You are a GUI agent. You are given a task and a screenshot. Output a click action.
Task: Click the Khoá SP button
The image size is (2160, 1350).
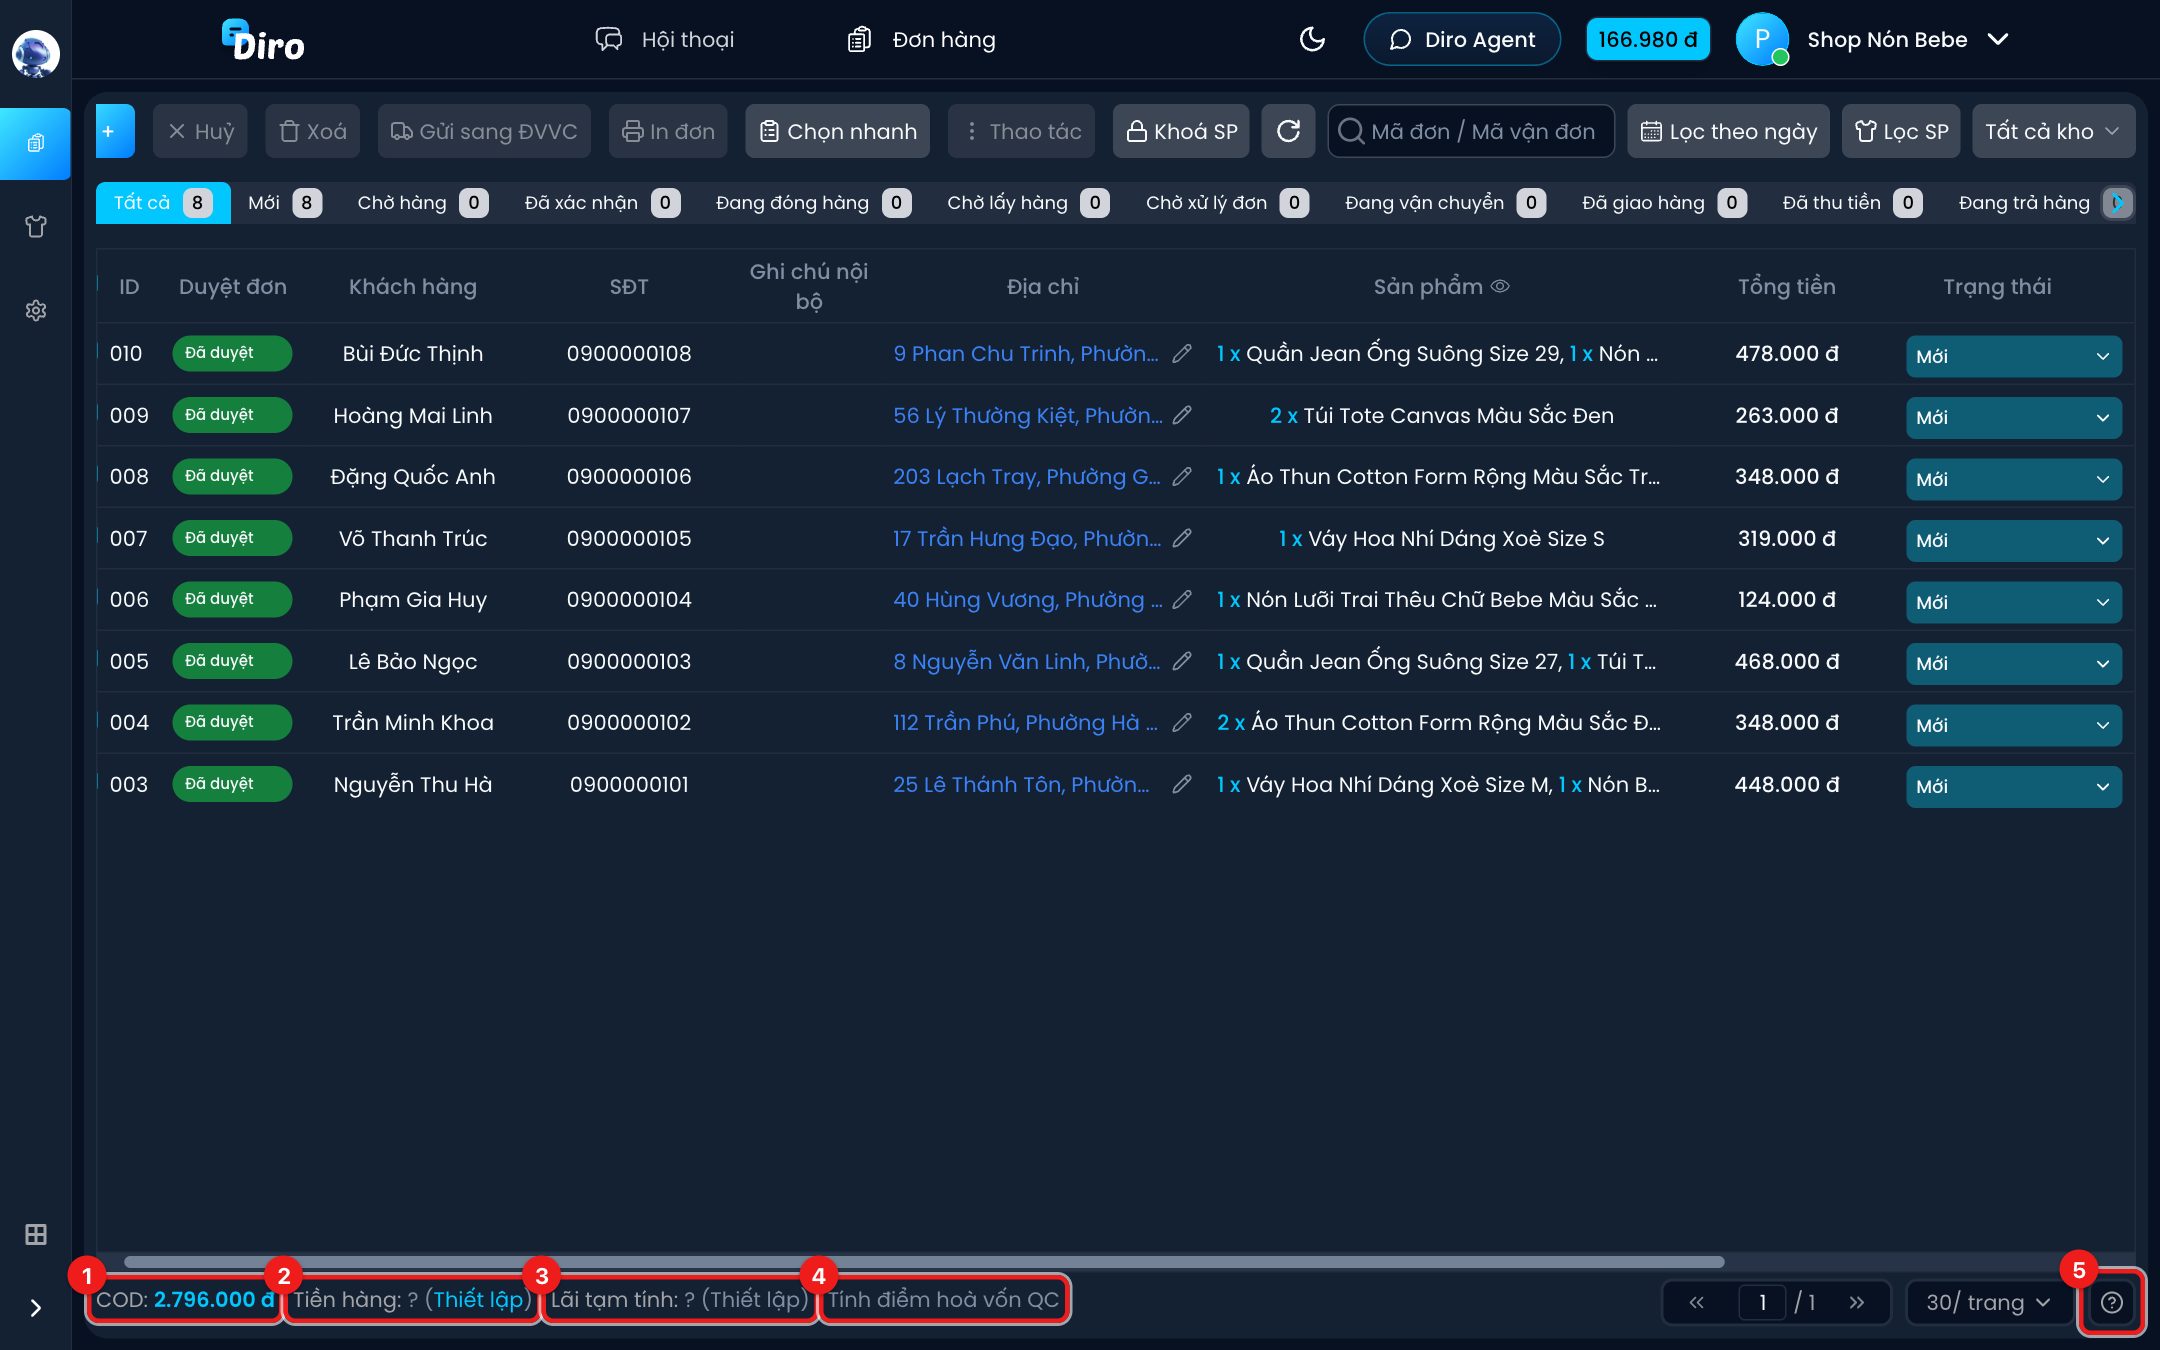(1181, 131)
